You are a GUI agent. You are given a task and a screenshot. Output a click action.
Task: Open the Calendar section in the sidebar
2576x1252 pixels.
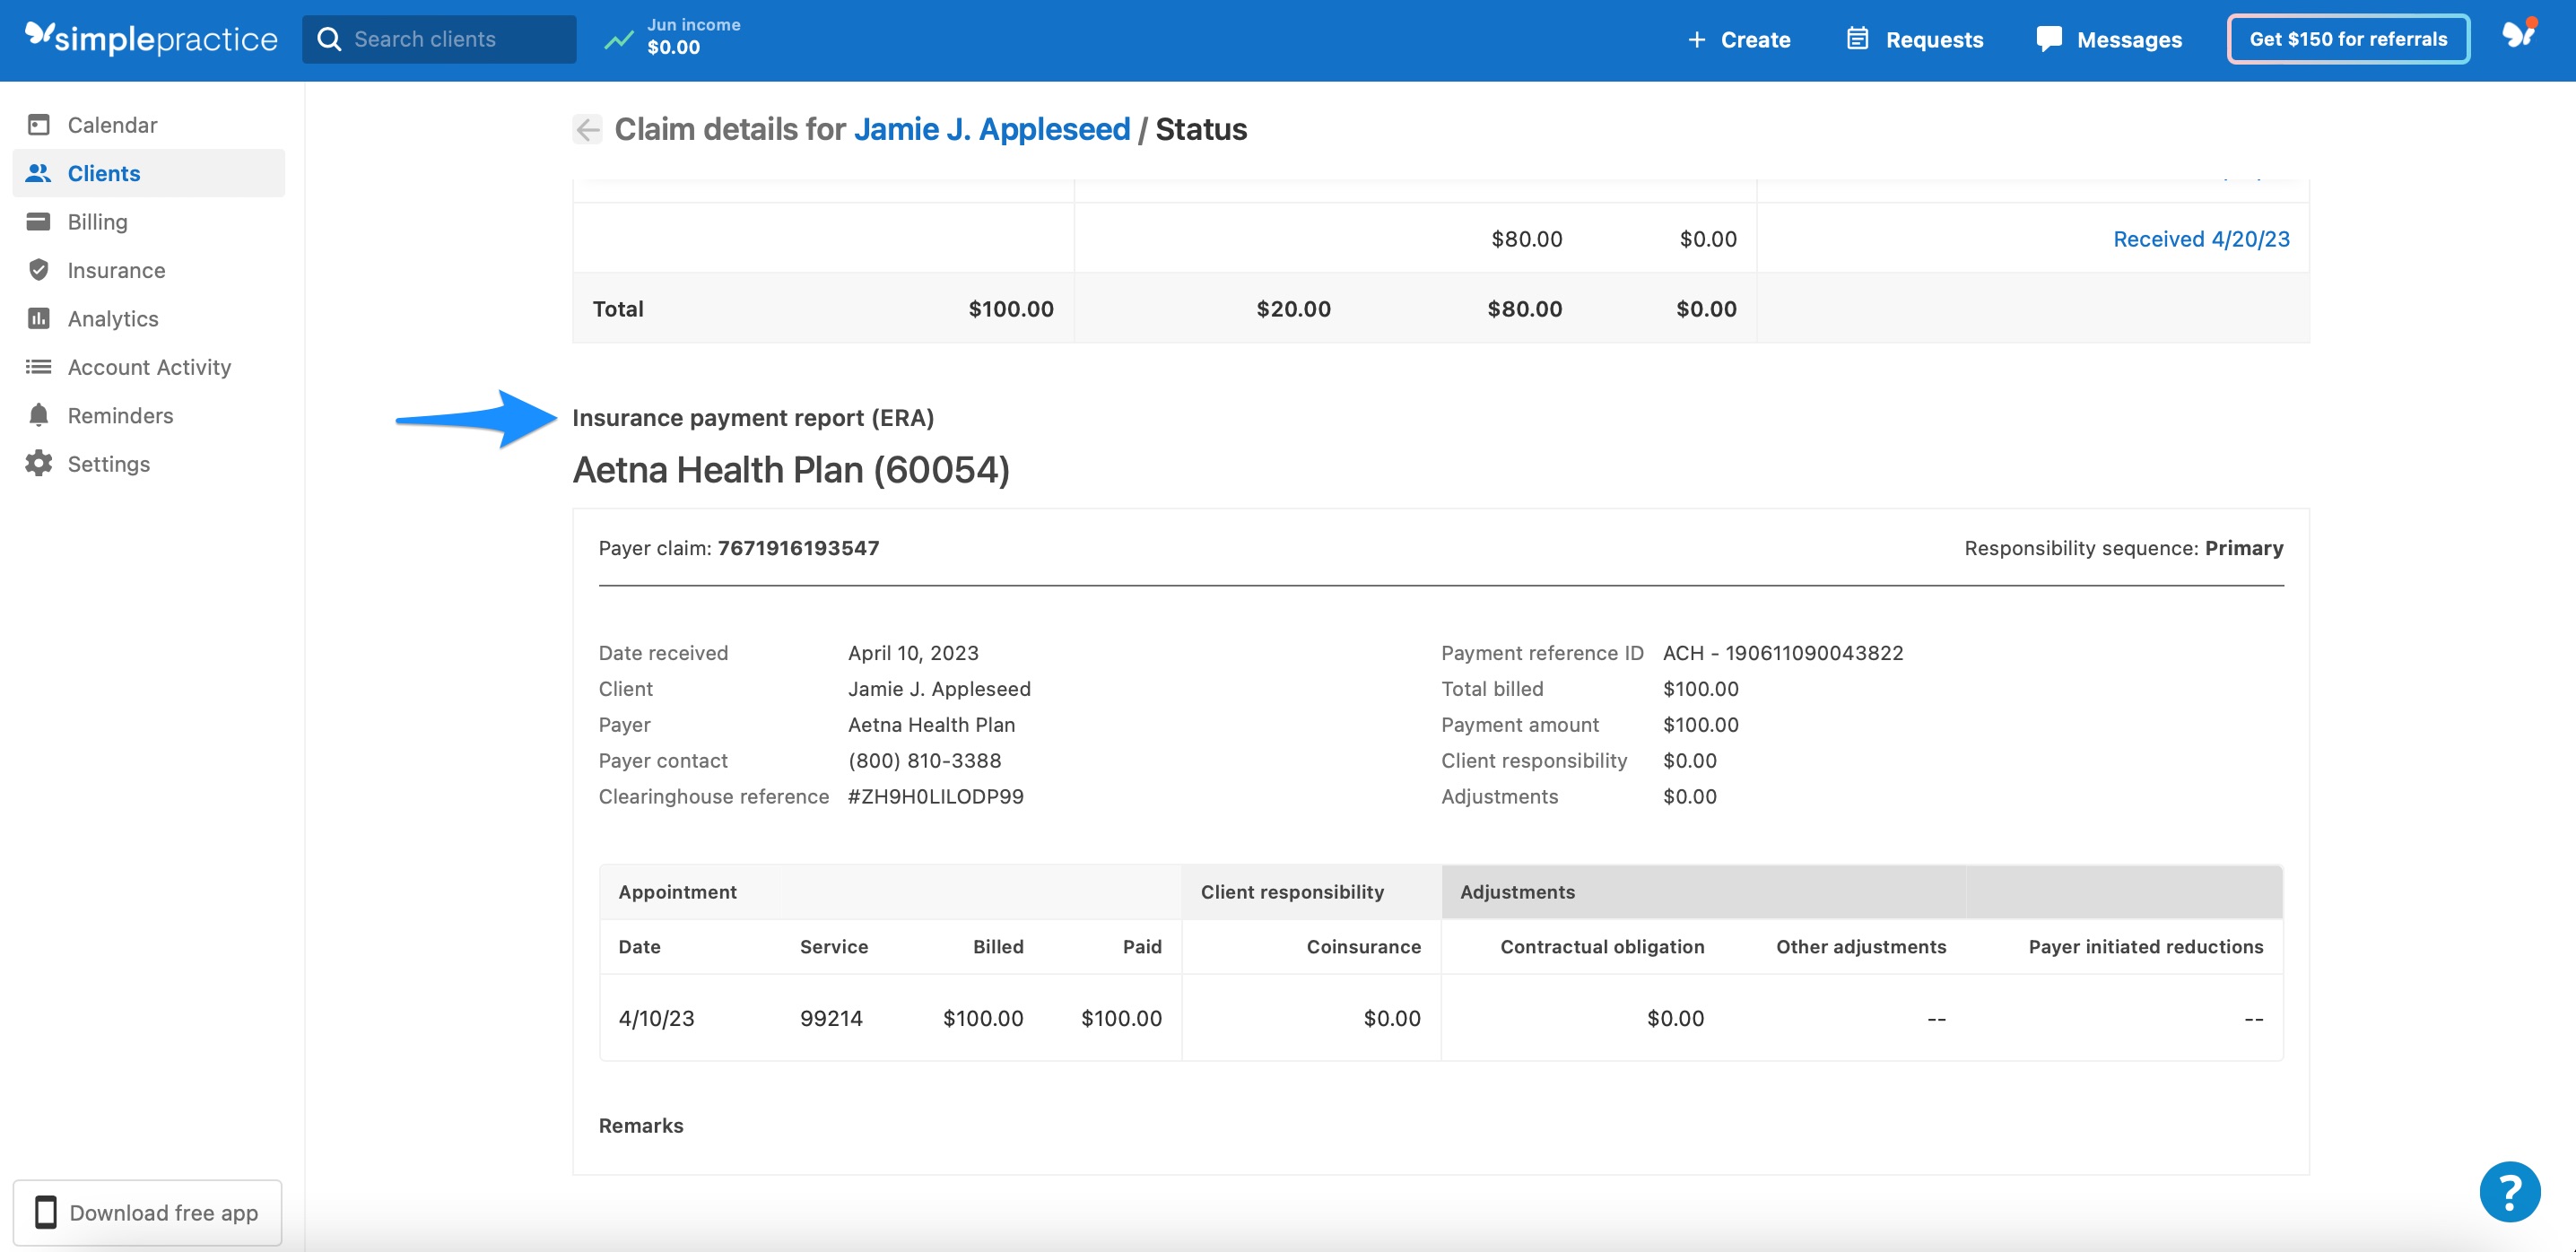(111, 124)
